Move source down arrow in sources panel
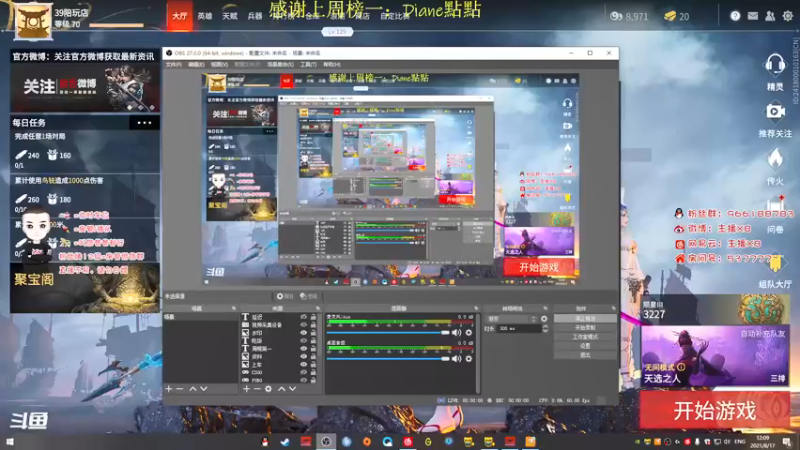Viewport: 800px width, 450px height. (292, 389)
